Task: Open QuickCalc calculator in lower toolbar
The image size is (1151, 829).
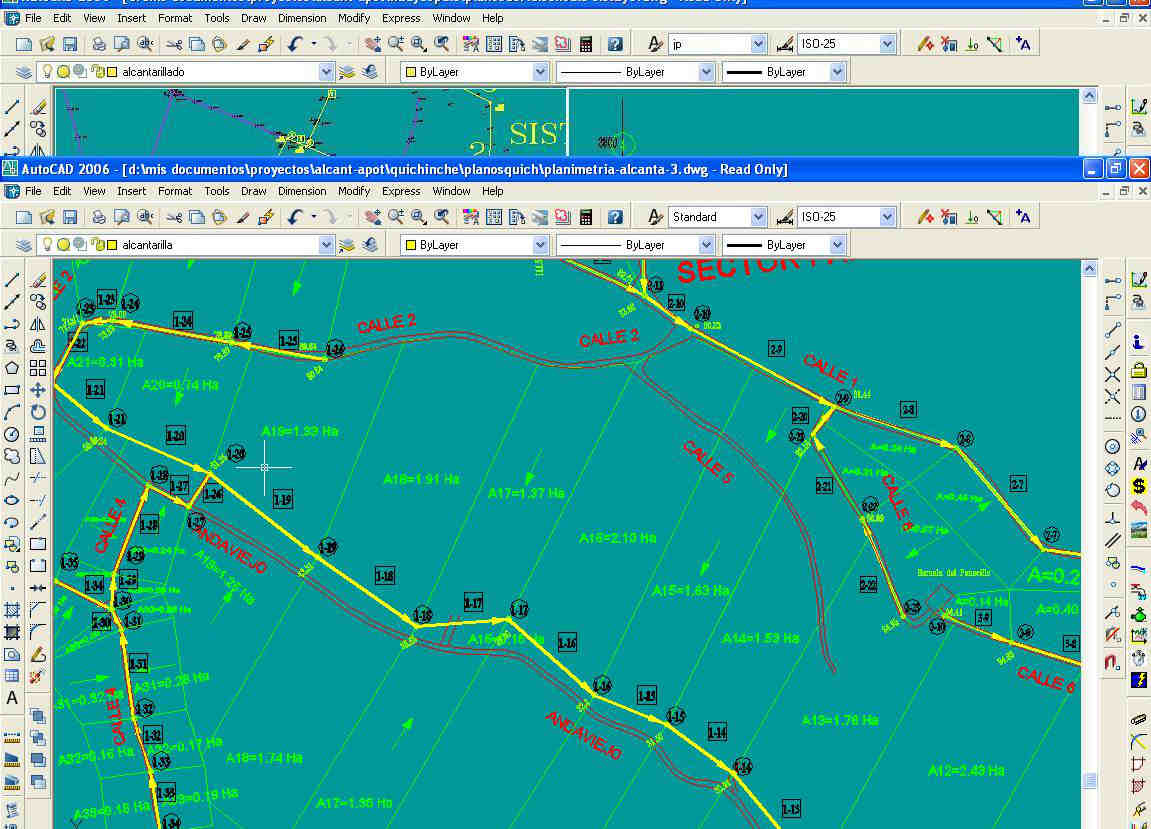Action: click(586, 216)
